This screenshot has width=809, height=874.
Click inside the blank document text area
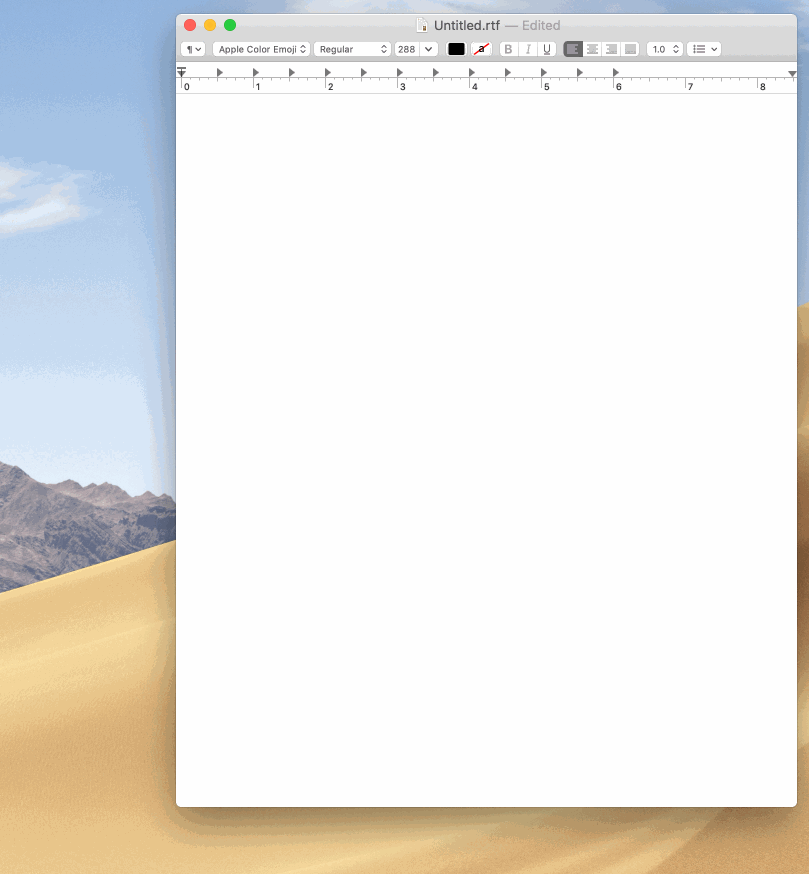(x=486, y=450)
